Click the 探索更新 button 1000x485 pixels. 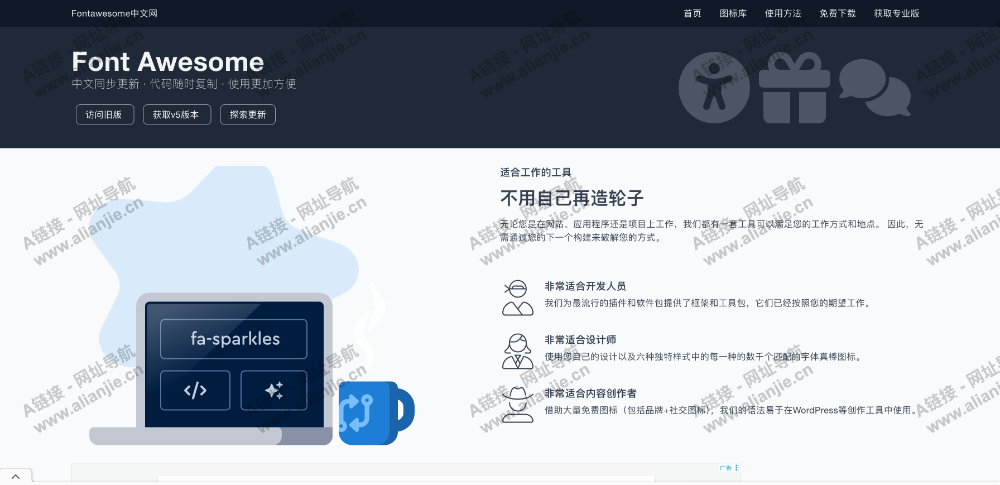pos(247,115)
